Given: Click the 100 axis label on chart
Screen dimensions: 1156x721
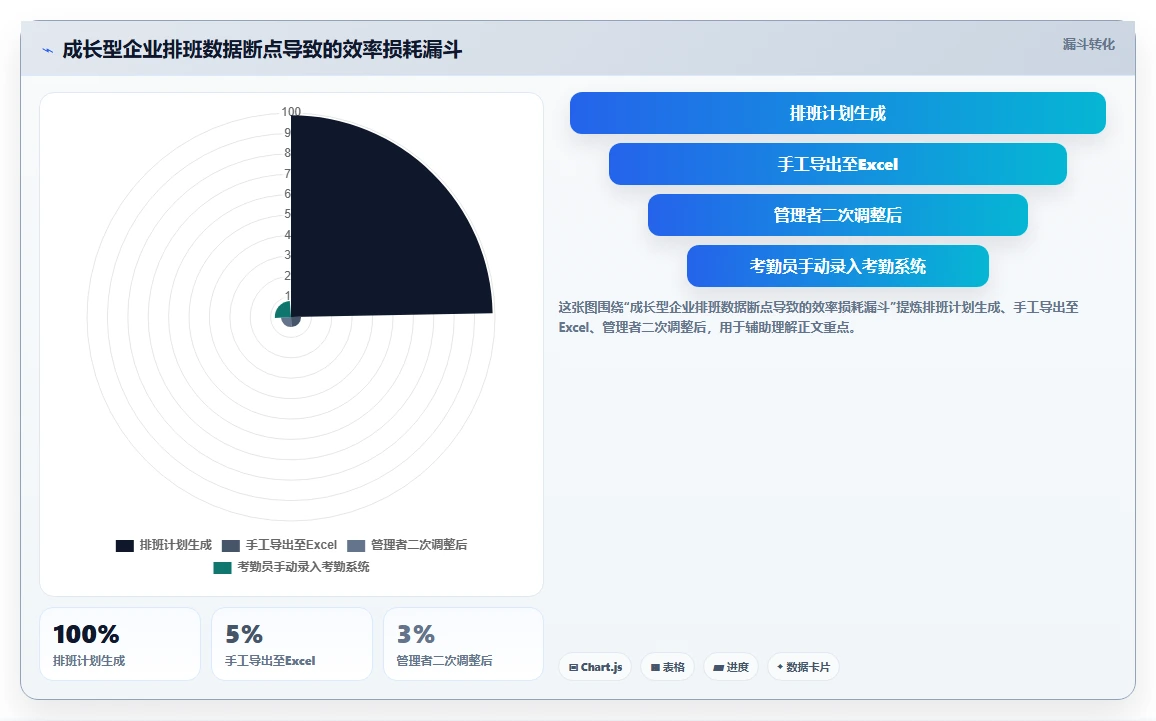Looking at the screenshot, I should [291, 112].
